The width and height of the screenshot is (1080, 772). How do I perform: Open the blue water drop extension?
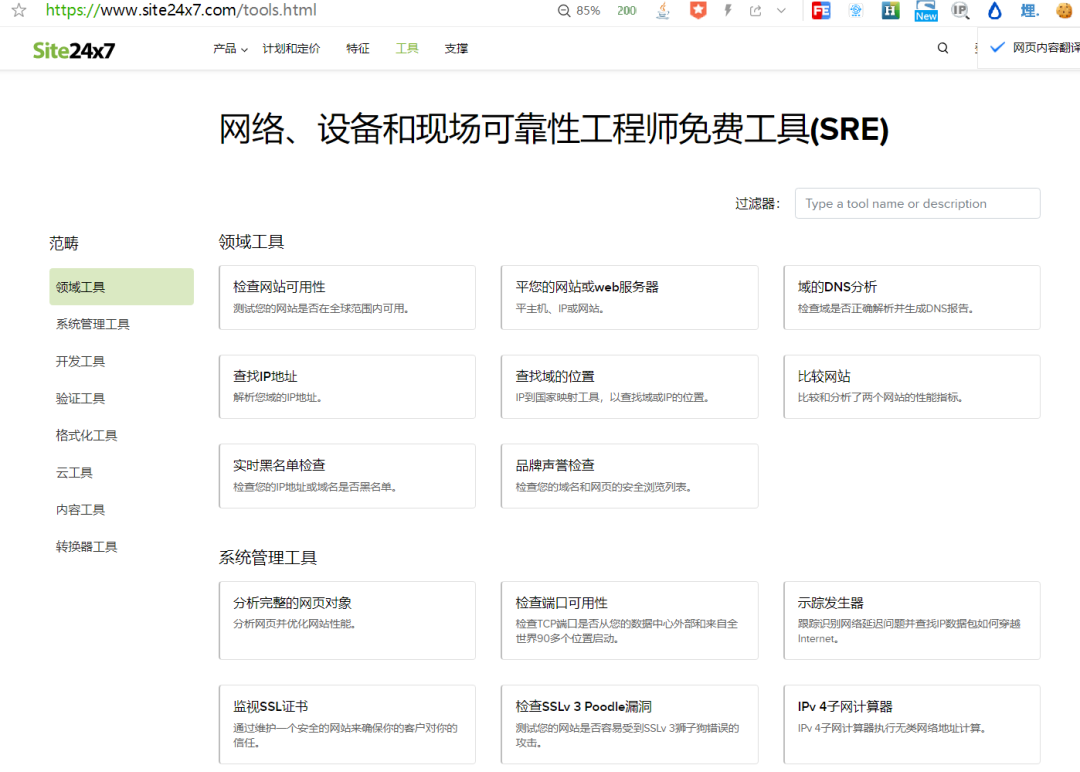[995, 10]
